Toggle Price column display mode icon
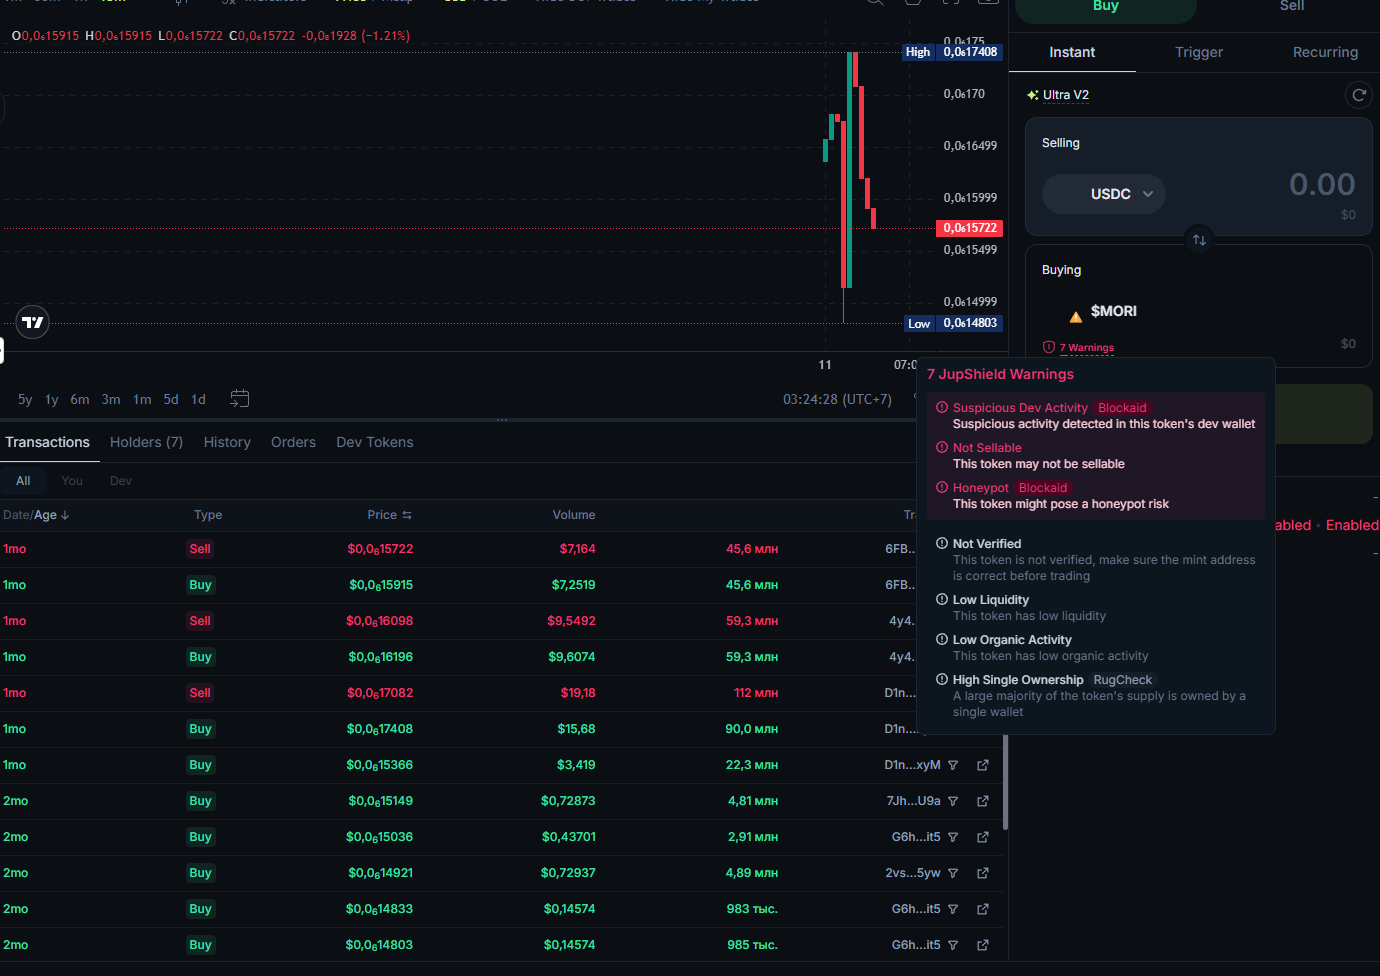Viewport: 1380px width, 976px height. pos(407,515)
